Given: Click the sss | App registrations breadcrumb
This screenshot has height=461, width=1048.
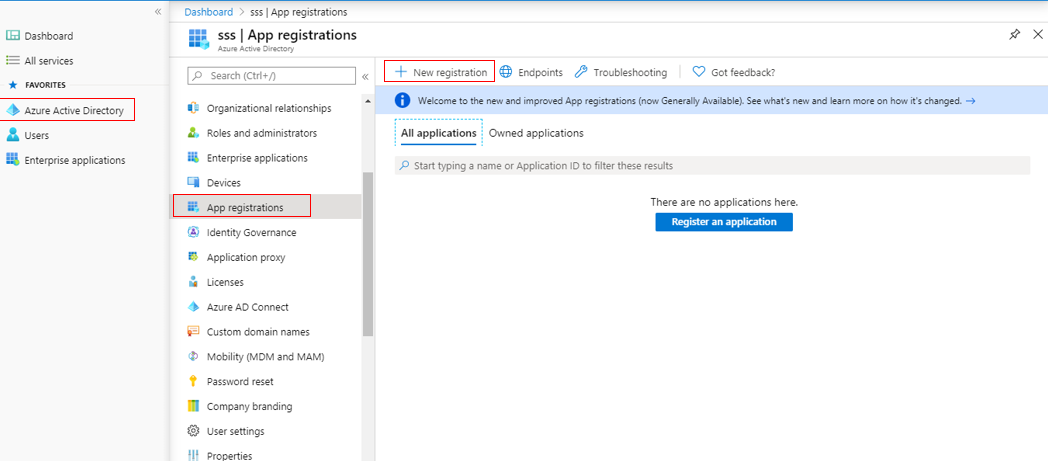Looking at the screenshot, I should (x=299, y=12).
